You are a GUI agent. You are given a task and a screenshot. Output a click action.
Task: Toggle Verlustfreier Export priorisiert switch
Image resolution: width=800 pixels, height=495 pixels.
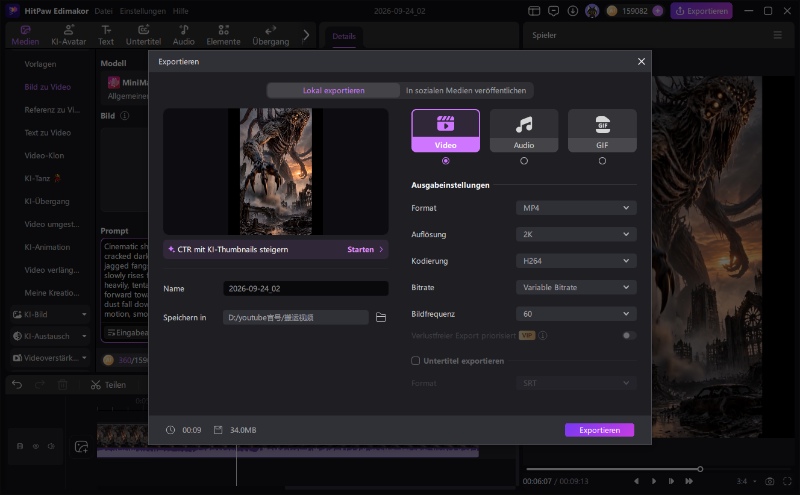[x=629, y=335]
